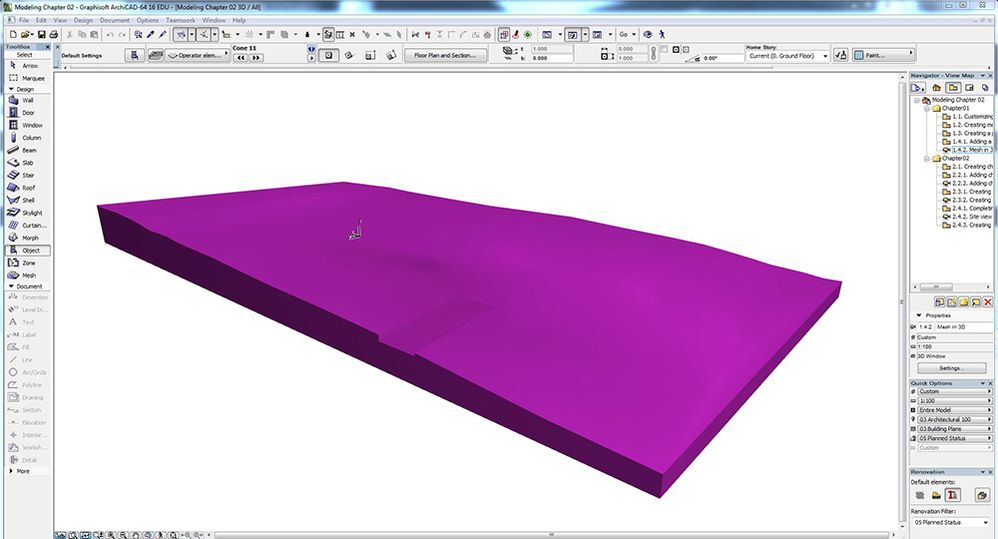Click the New document icon
This screenshot has height=539, width=998.
(13, 34)
